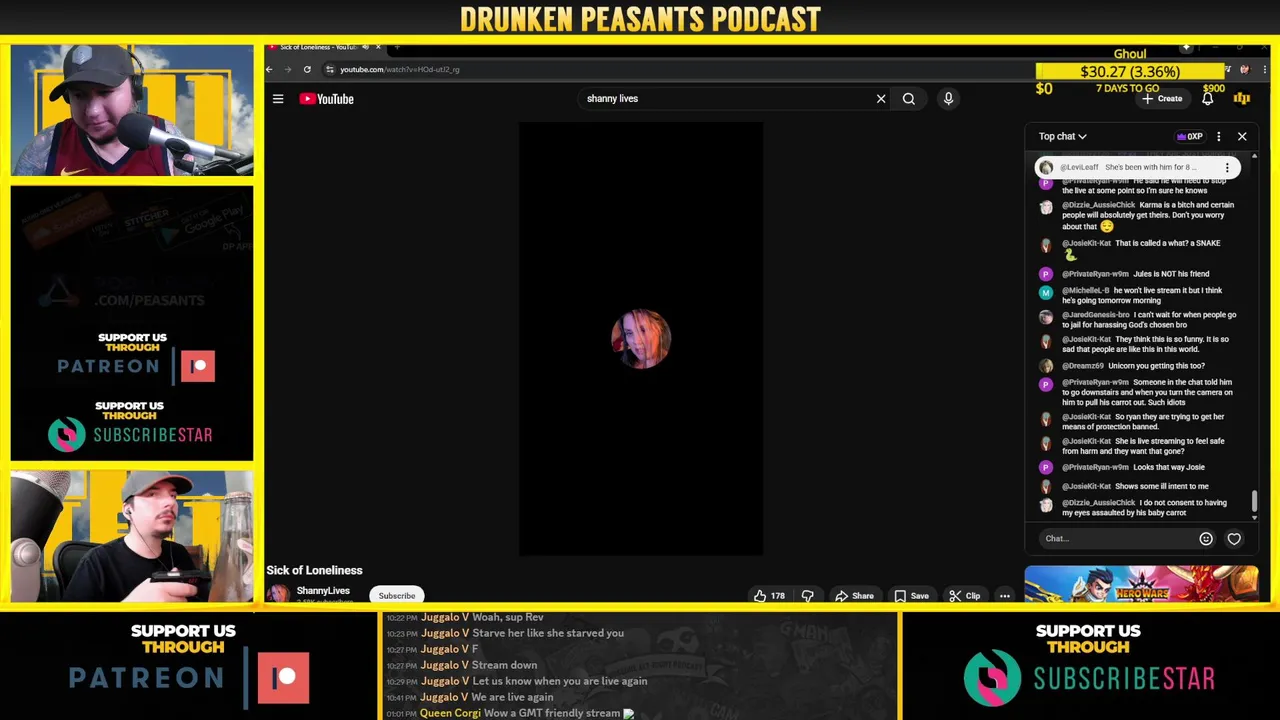Open the ShannyLives channel name link
Viewport: 1280px width, 720px height.
click(x=323, y=591)
